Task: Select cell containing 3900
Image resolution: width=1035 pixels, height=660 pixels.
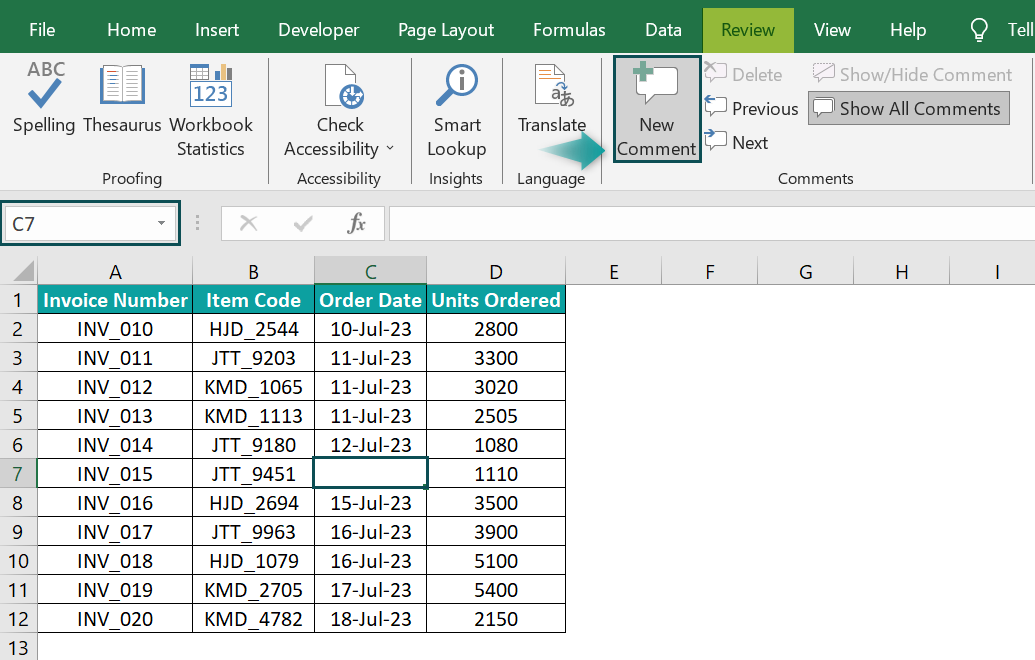Action: 496,532
